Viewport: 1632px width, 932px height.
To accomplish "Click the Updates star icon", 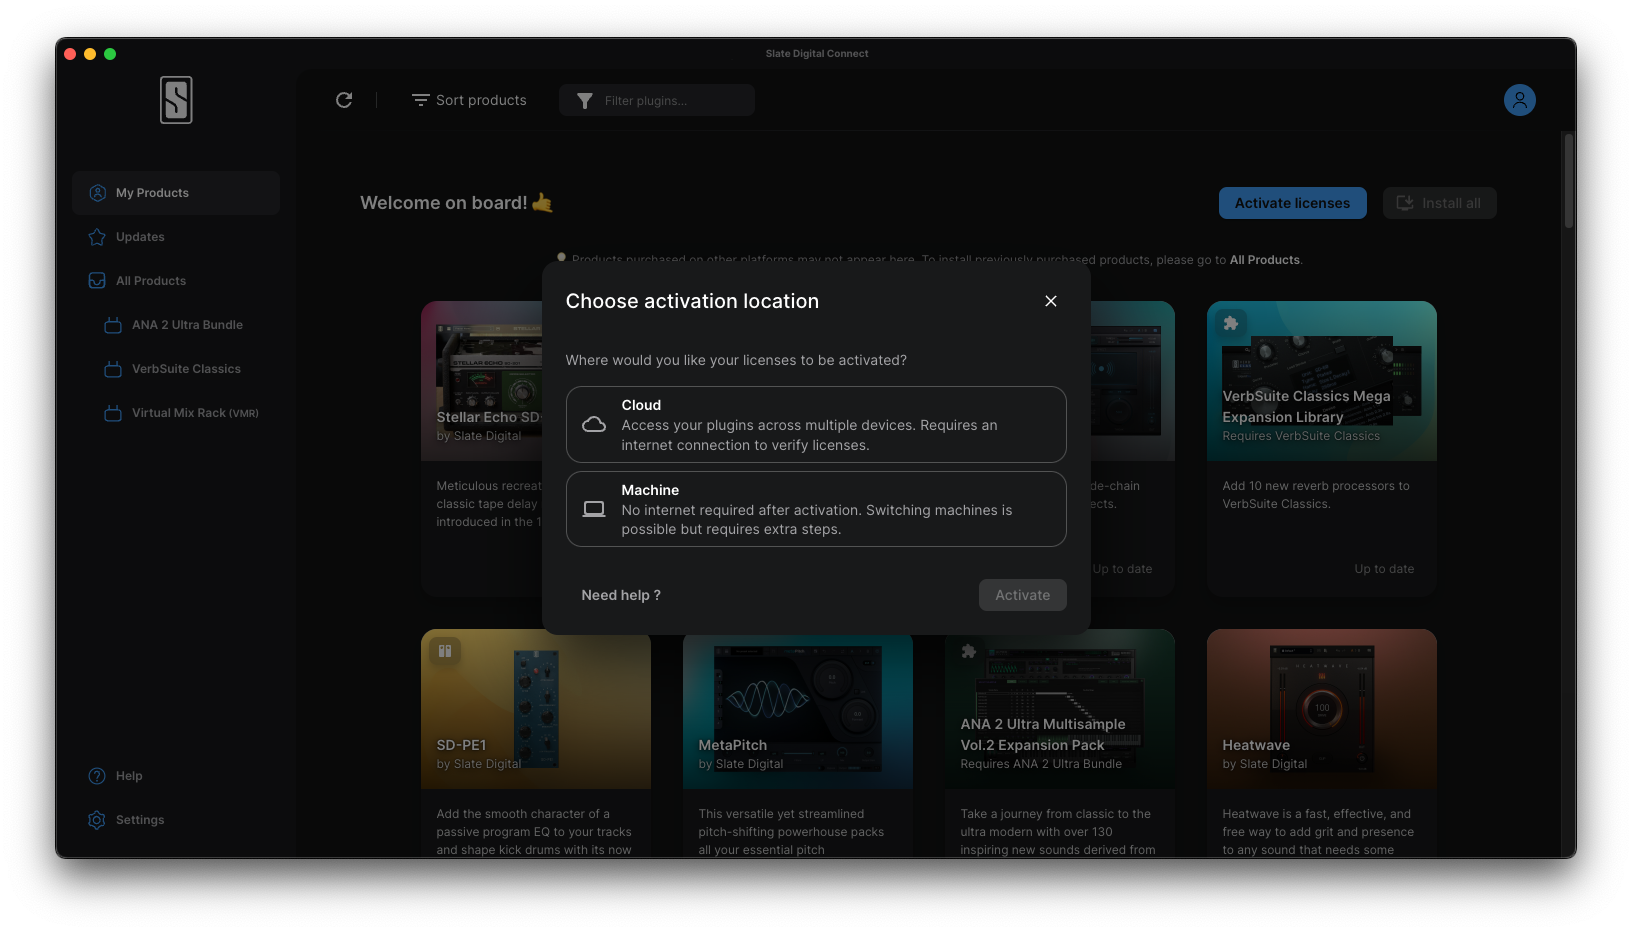I will 97,237.
